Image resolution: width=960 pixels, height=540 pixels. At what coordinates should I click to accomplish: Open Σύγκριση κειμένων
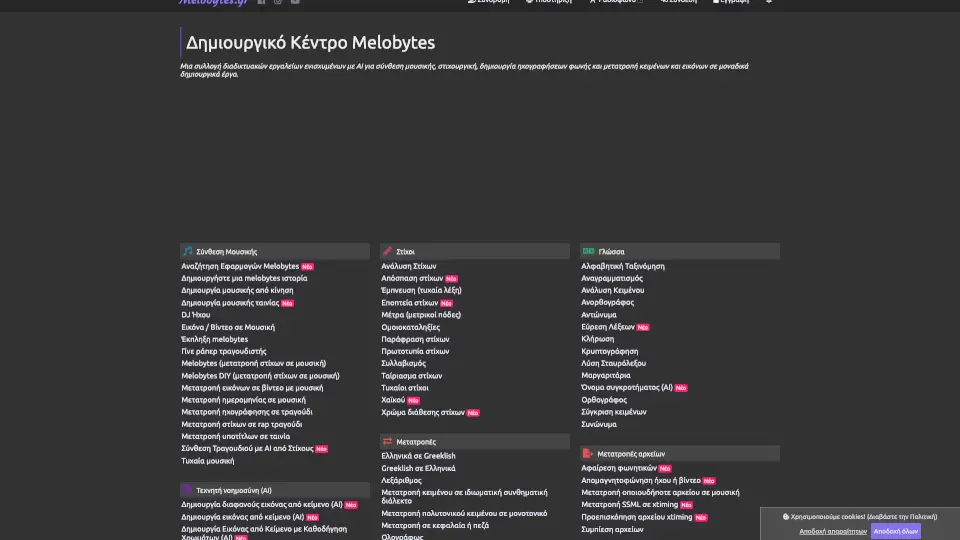613,412
